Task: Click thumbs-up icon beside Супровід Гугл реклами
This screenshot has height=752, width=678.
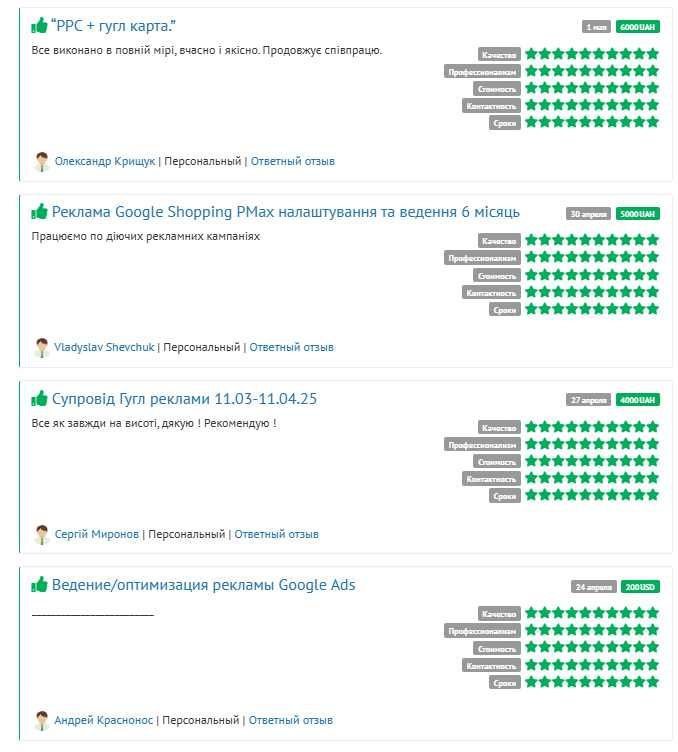Action: 39,399
